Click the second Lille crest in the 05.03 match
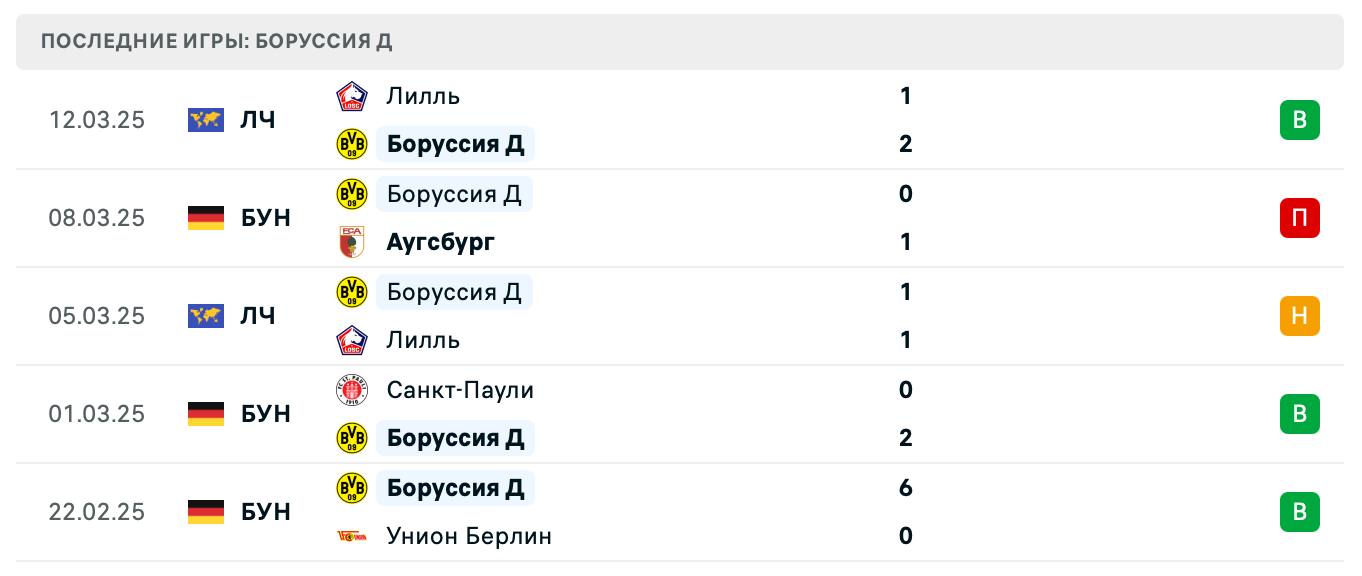 [352, 340]
